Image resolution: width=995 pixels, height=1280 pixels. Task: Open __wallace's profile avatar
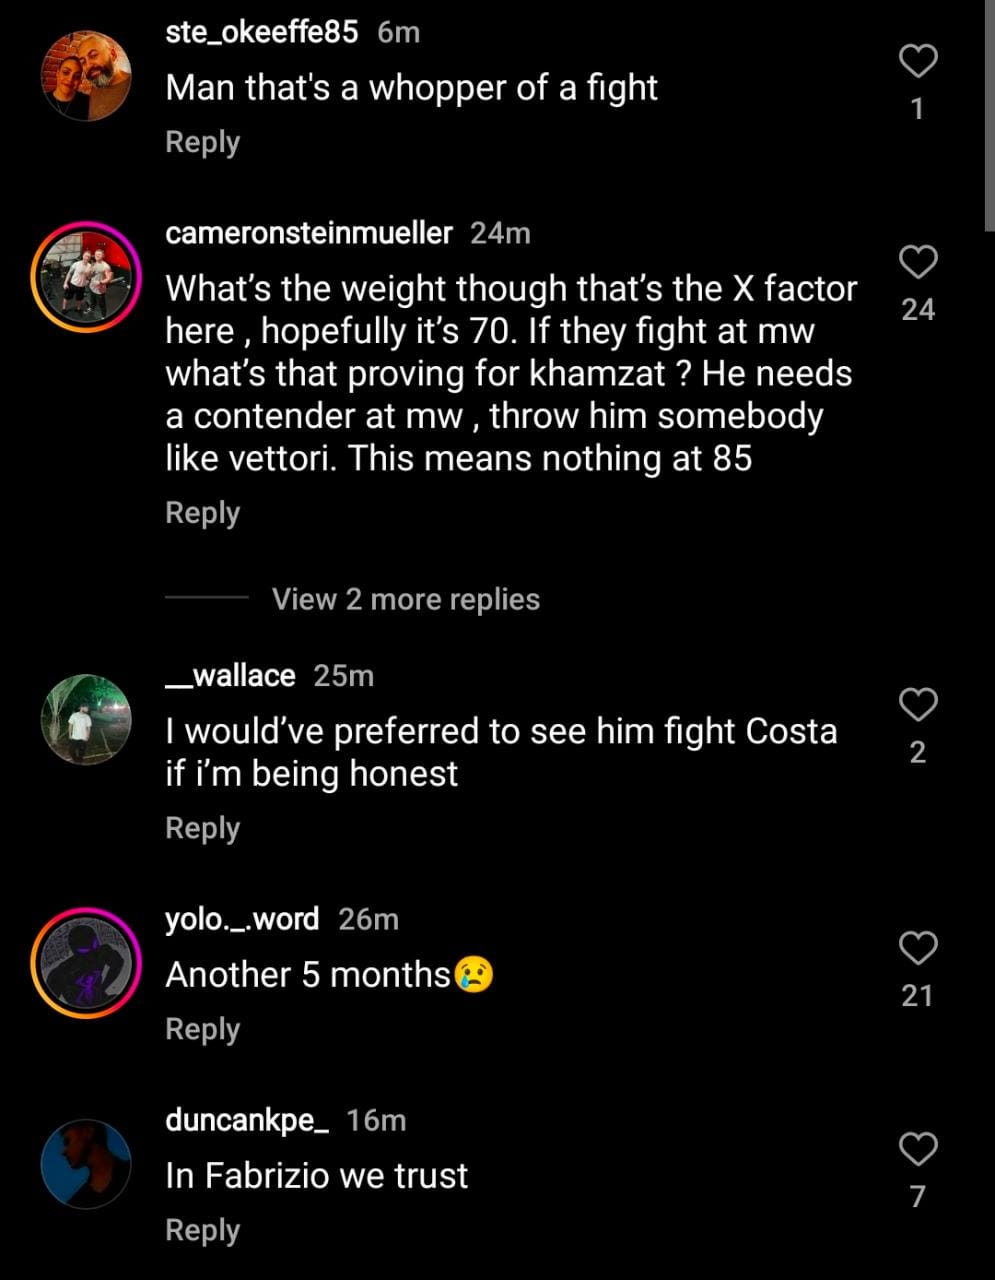[x=86, y=720]
